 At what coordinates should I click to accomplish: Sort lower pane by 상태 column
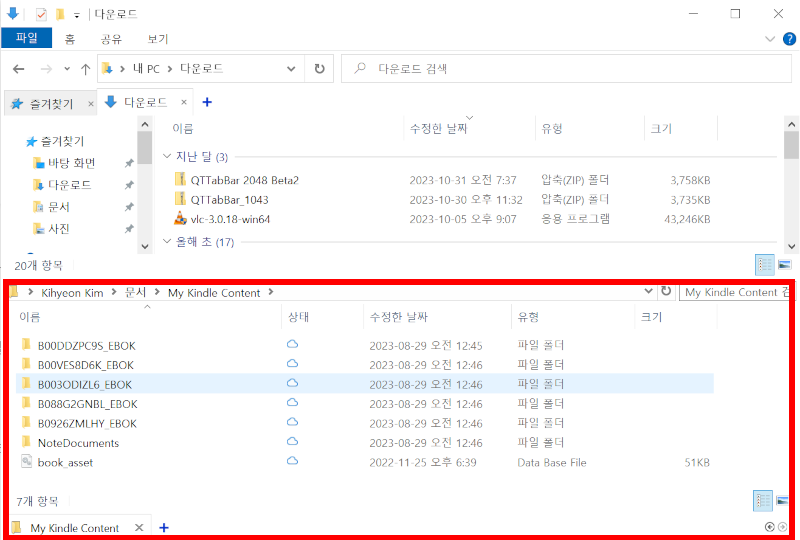click(298, 317)
